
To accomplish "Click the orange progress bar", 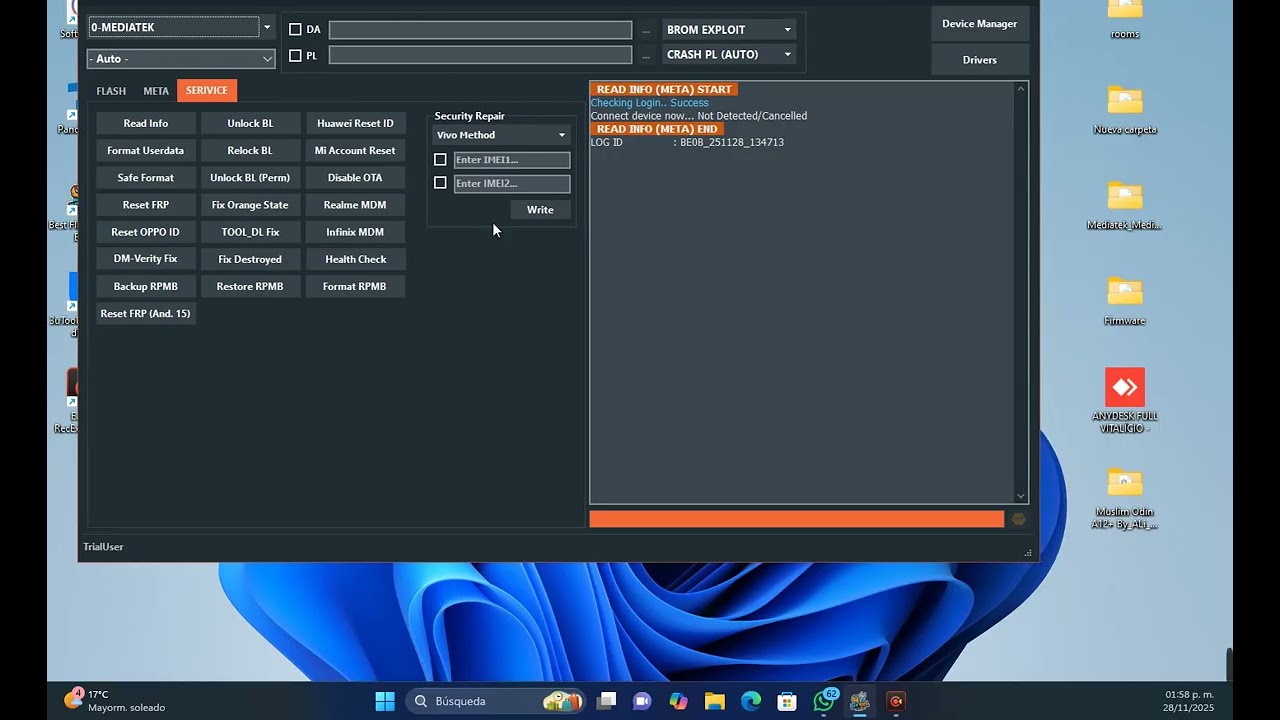I will coord(797,519).
